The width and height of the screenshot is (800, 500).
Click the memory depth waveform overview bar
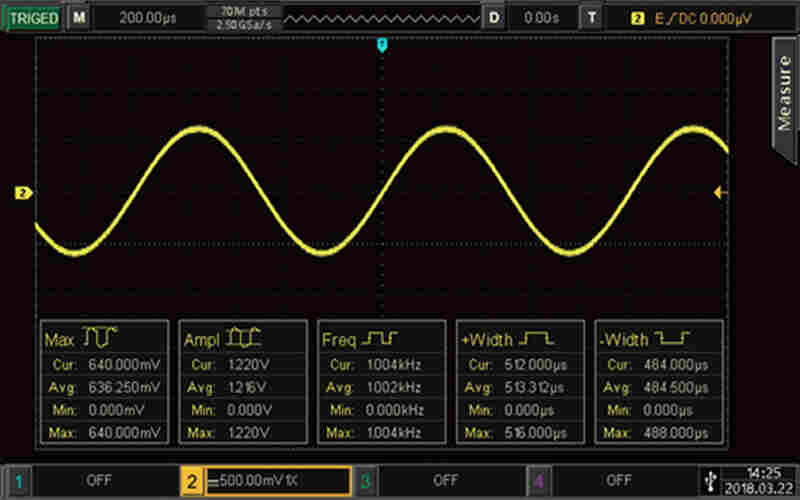(x=380, y=18)
